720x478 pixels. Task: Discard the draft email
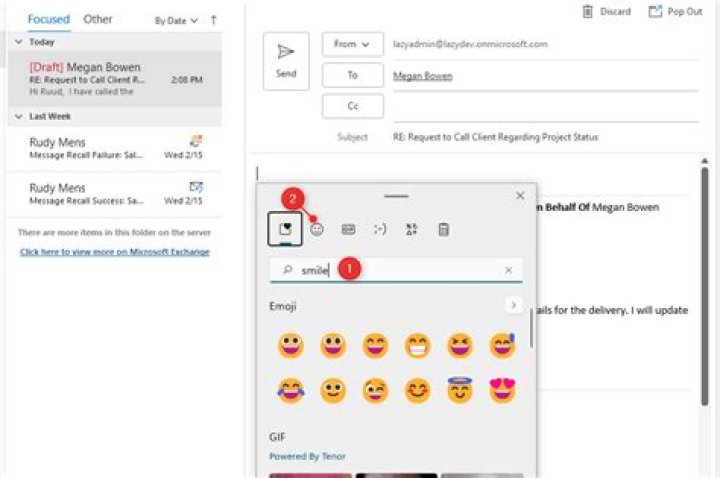point(606,12)
